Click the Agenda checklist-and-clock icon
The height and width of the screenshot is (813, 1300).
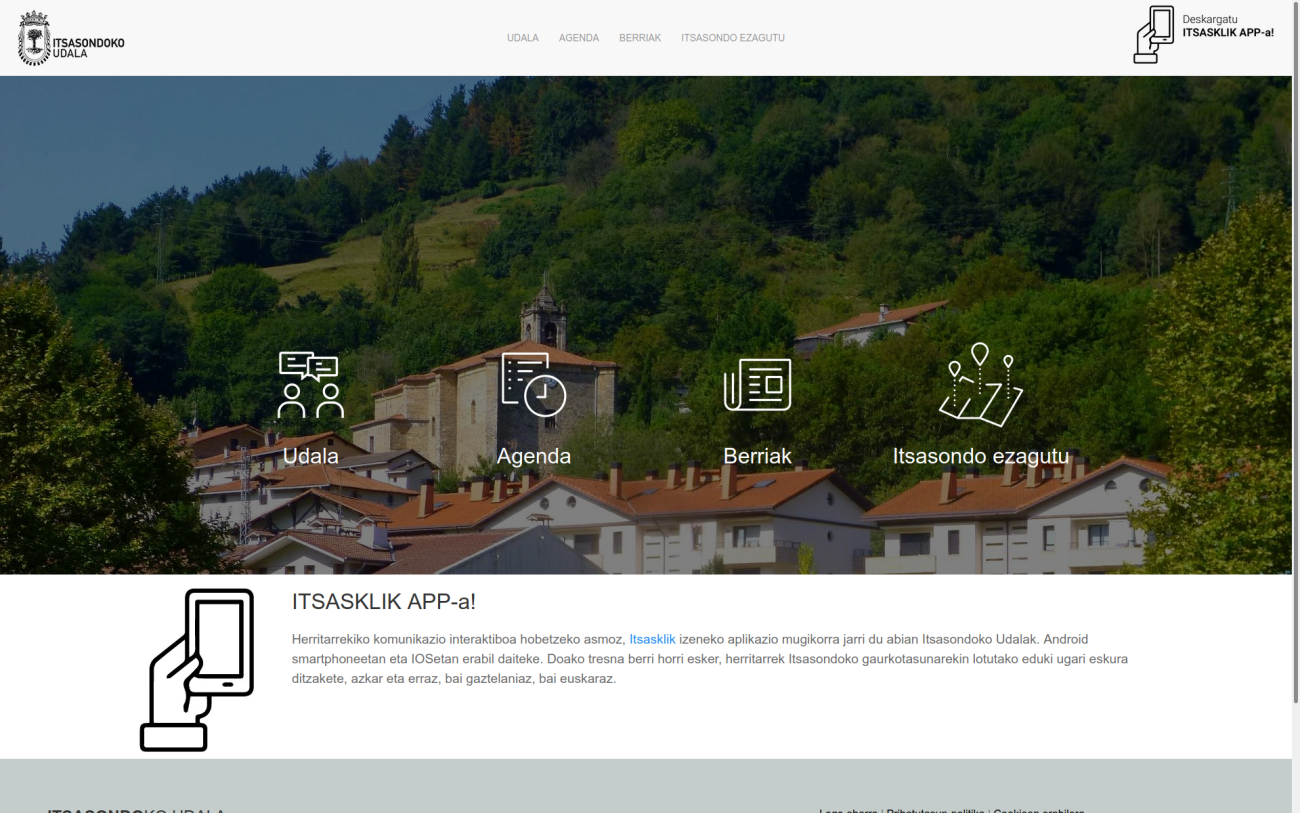(533, 384)
